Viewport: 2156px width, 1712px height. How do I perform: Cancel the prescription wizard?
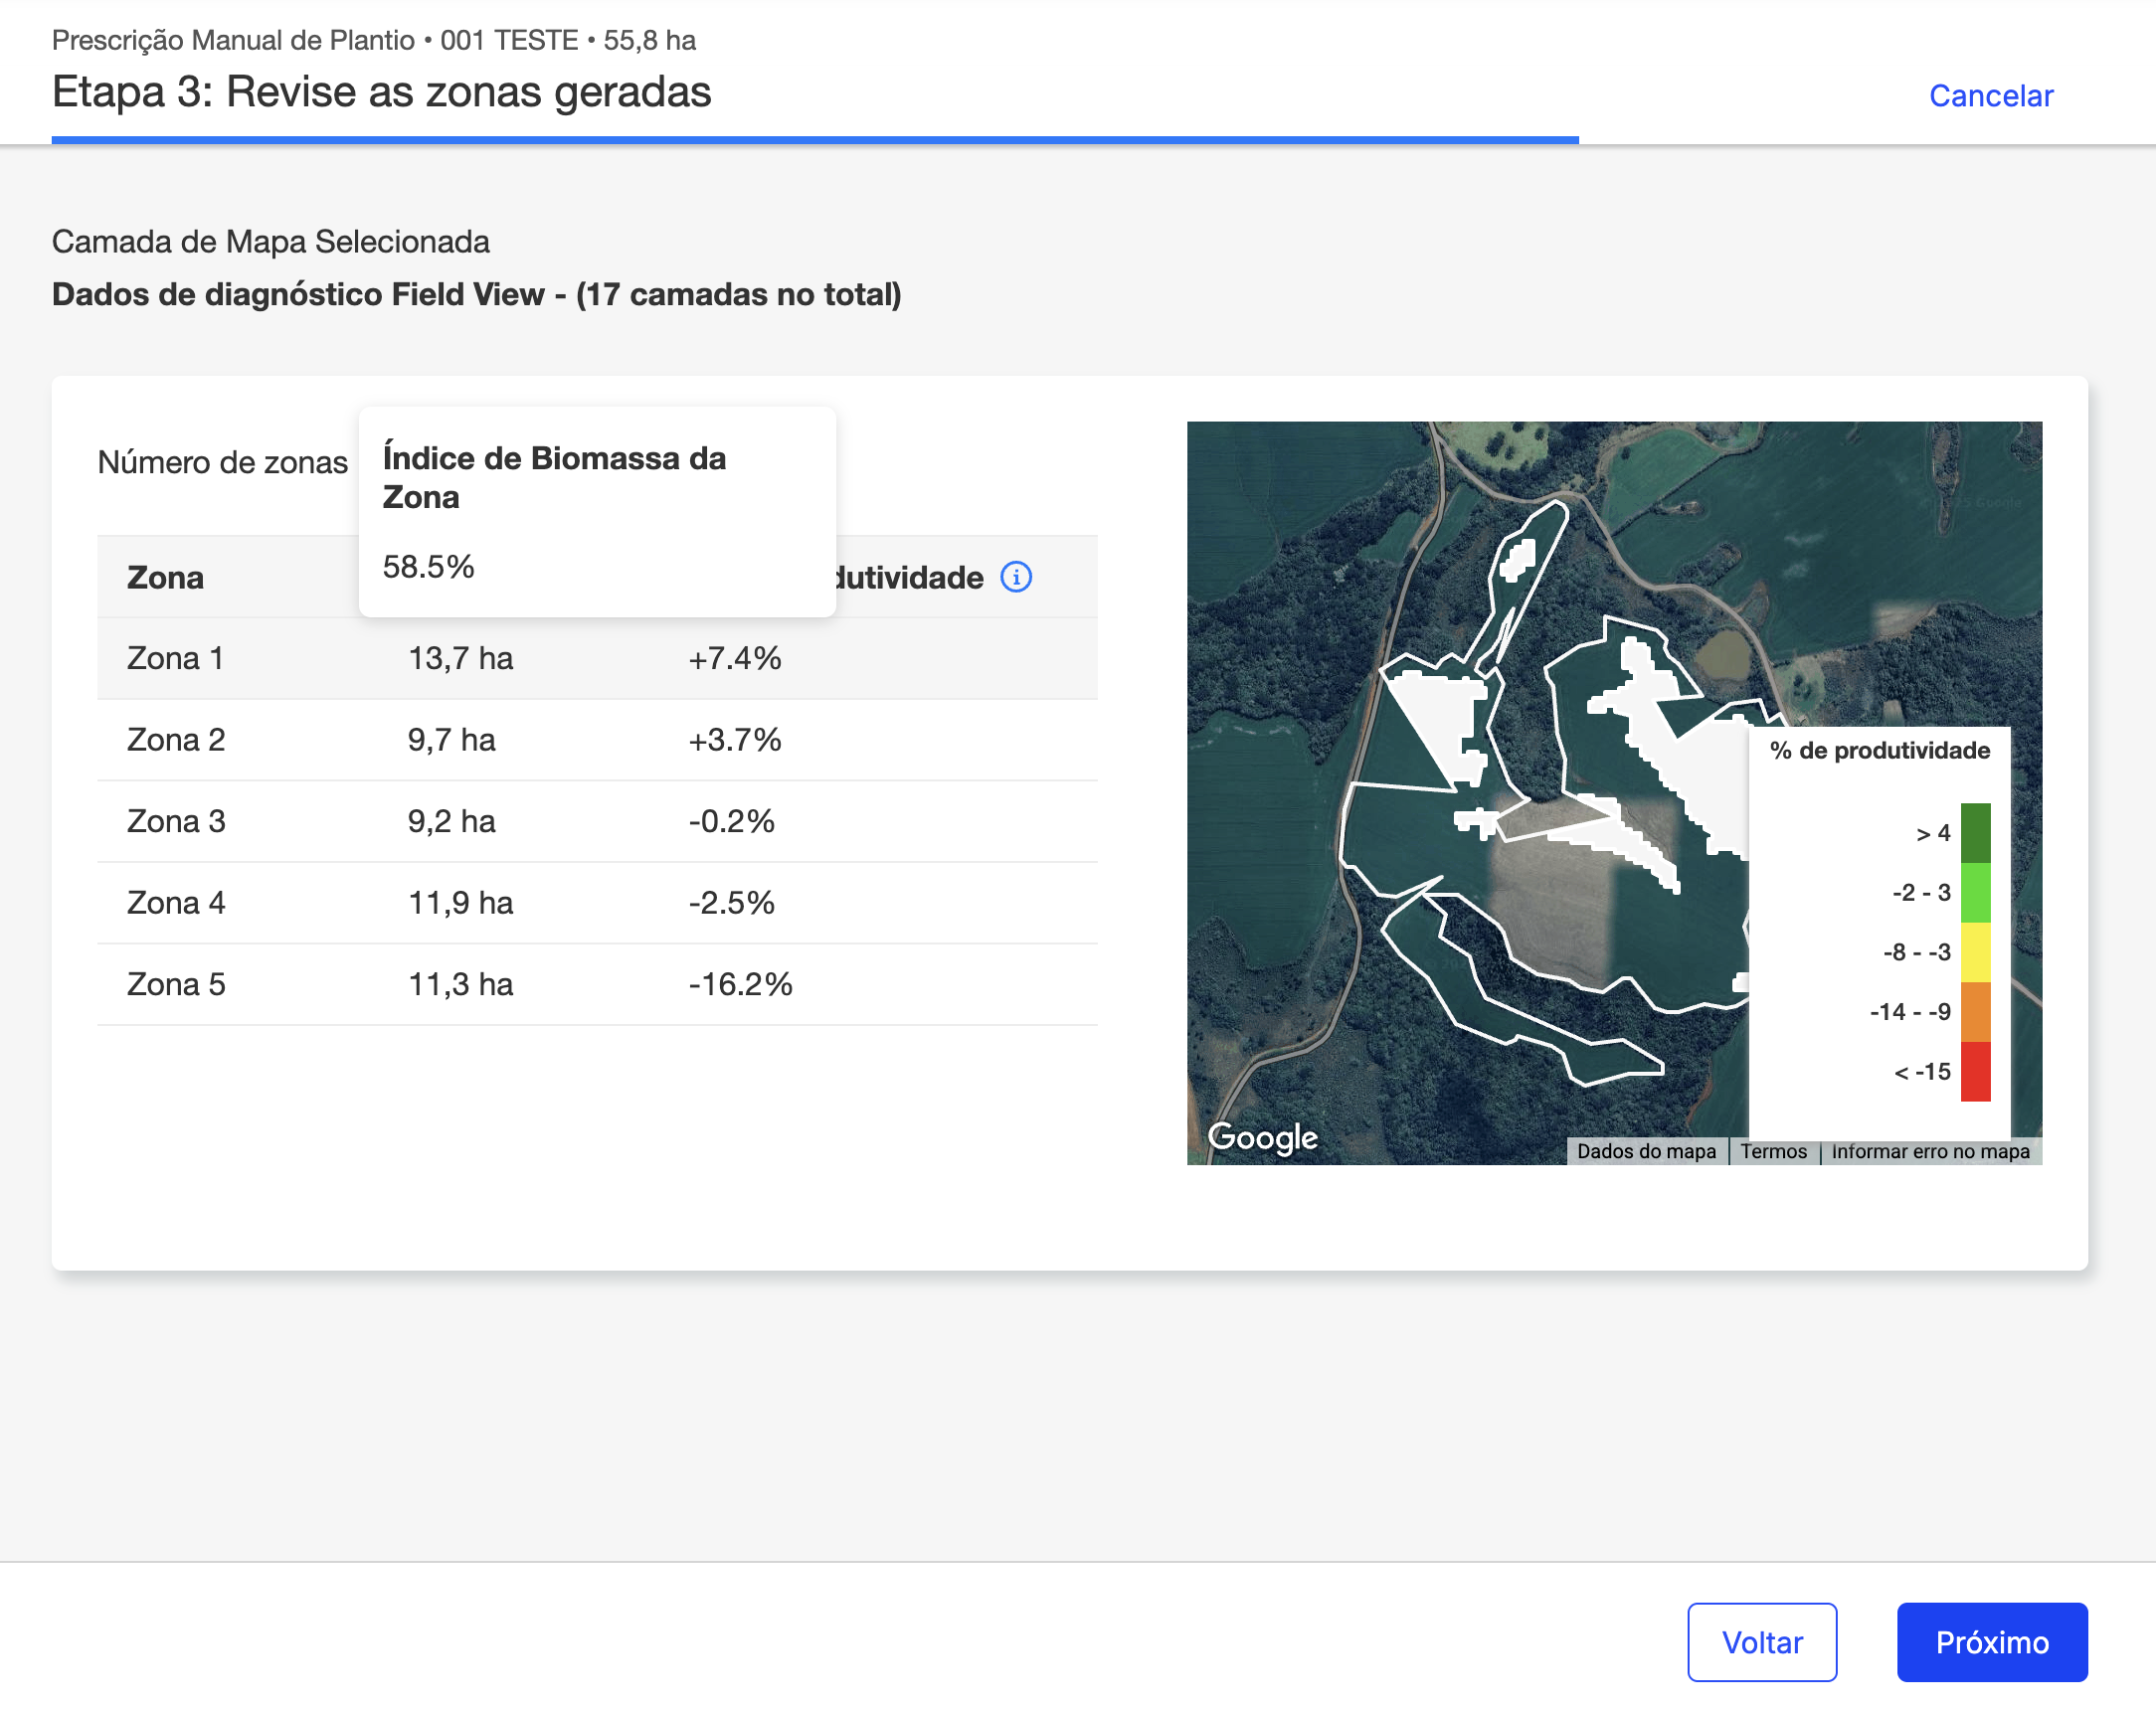(1990, 96)
